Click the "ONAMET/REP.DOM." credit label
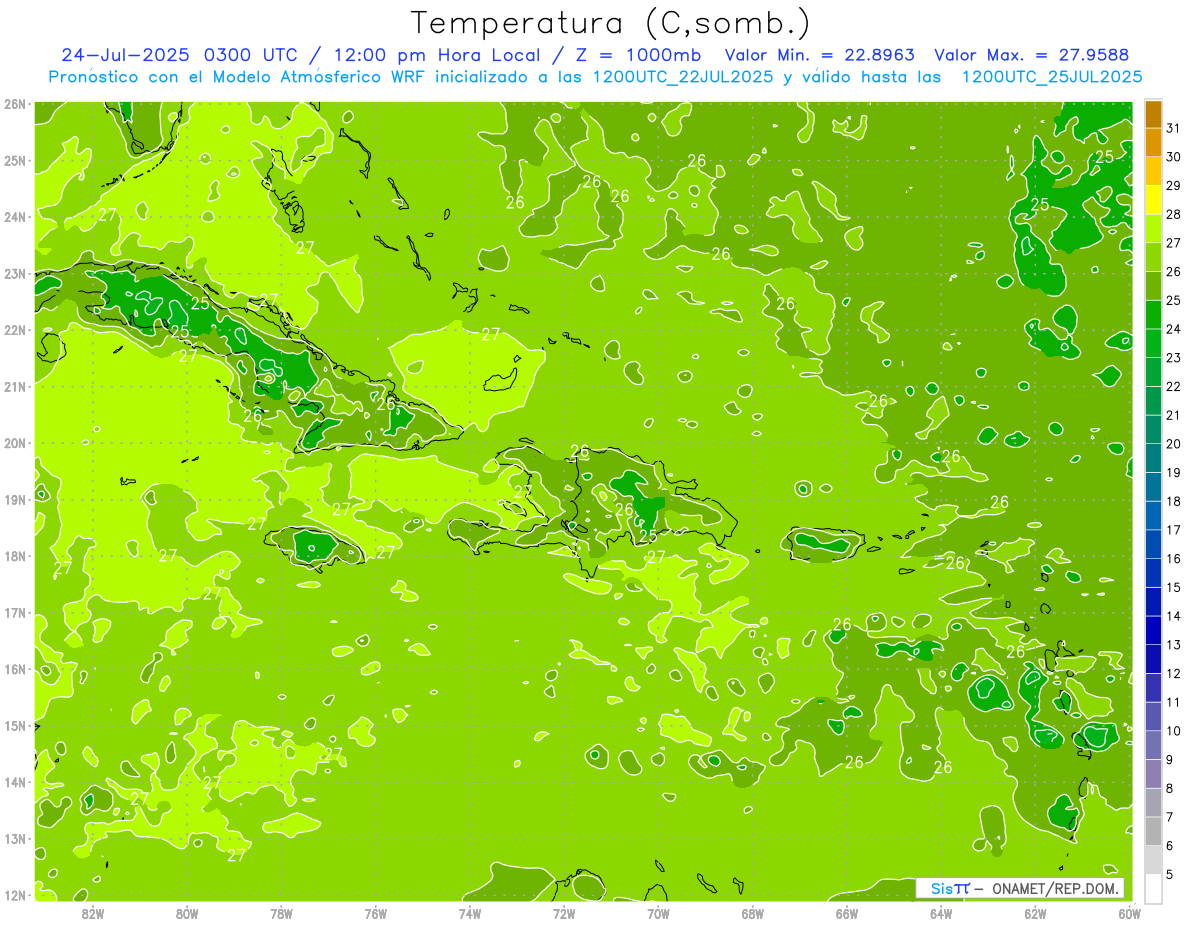Screen dimensions: 1200x927 (x=1056, y=889)
